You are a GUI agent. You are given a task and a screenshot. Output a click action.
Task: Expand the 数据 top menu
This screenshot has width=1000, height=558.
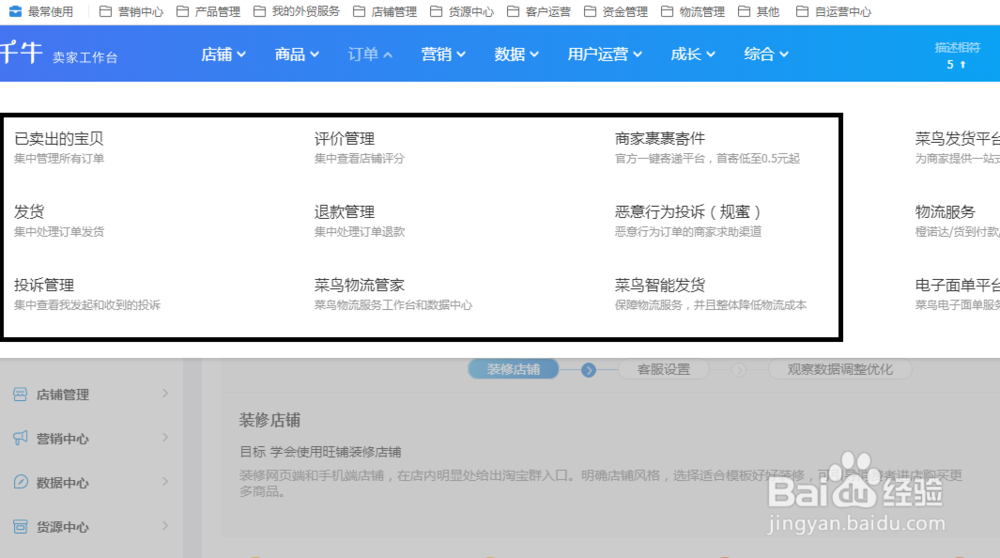517,54
